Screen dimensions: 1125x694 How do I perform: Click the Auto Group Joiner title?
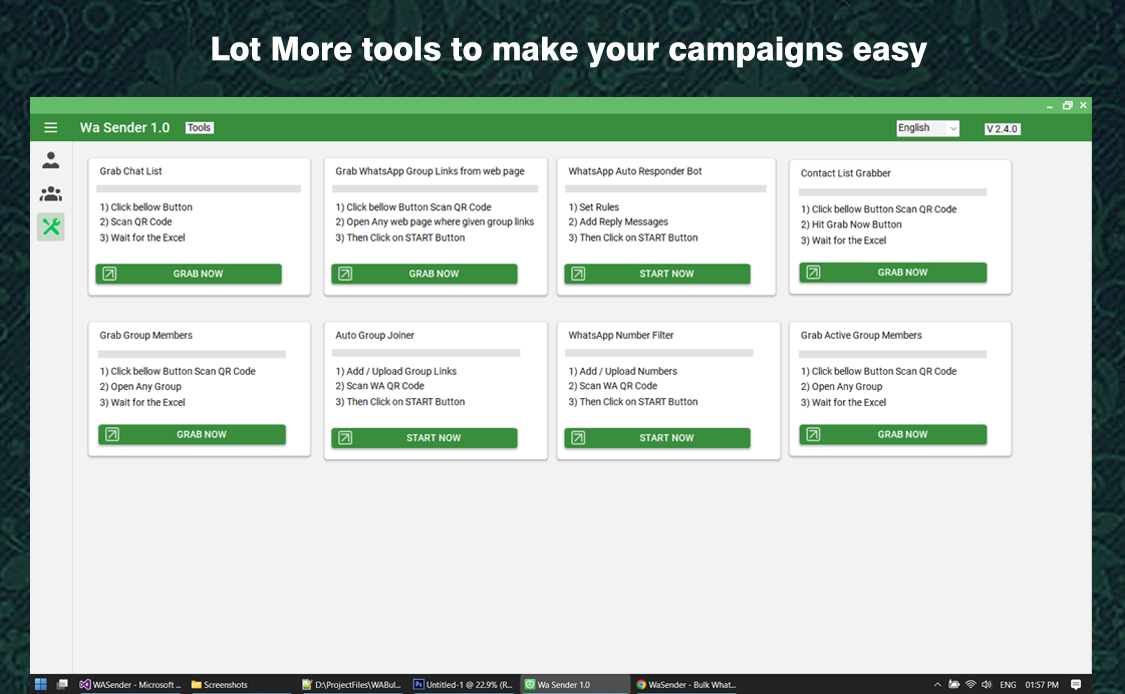[375, 335]
